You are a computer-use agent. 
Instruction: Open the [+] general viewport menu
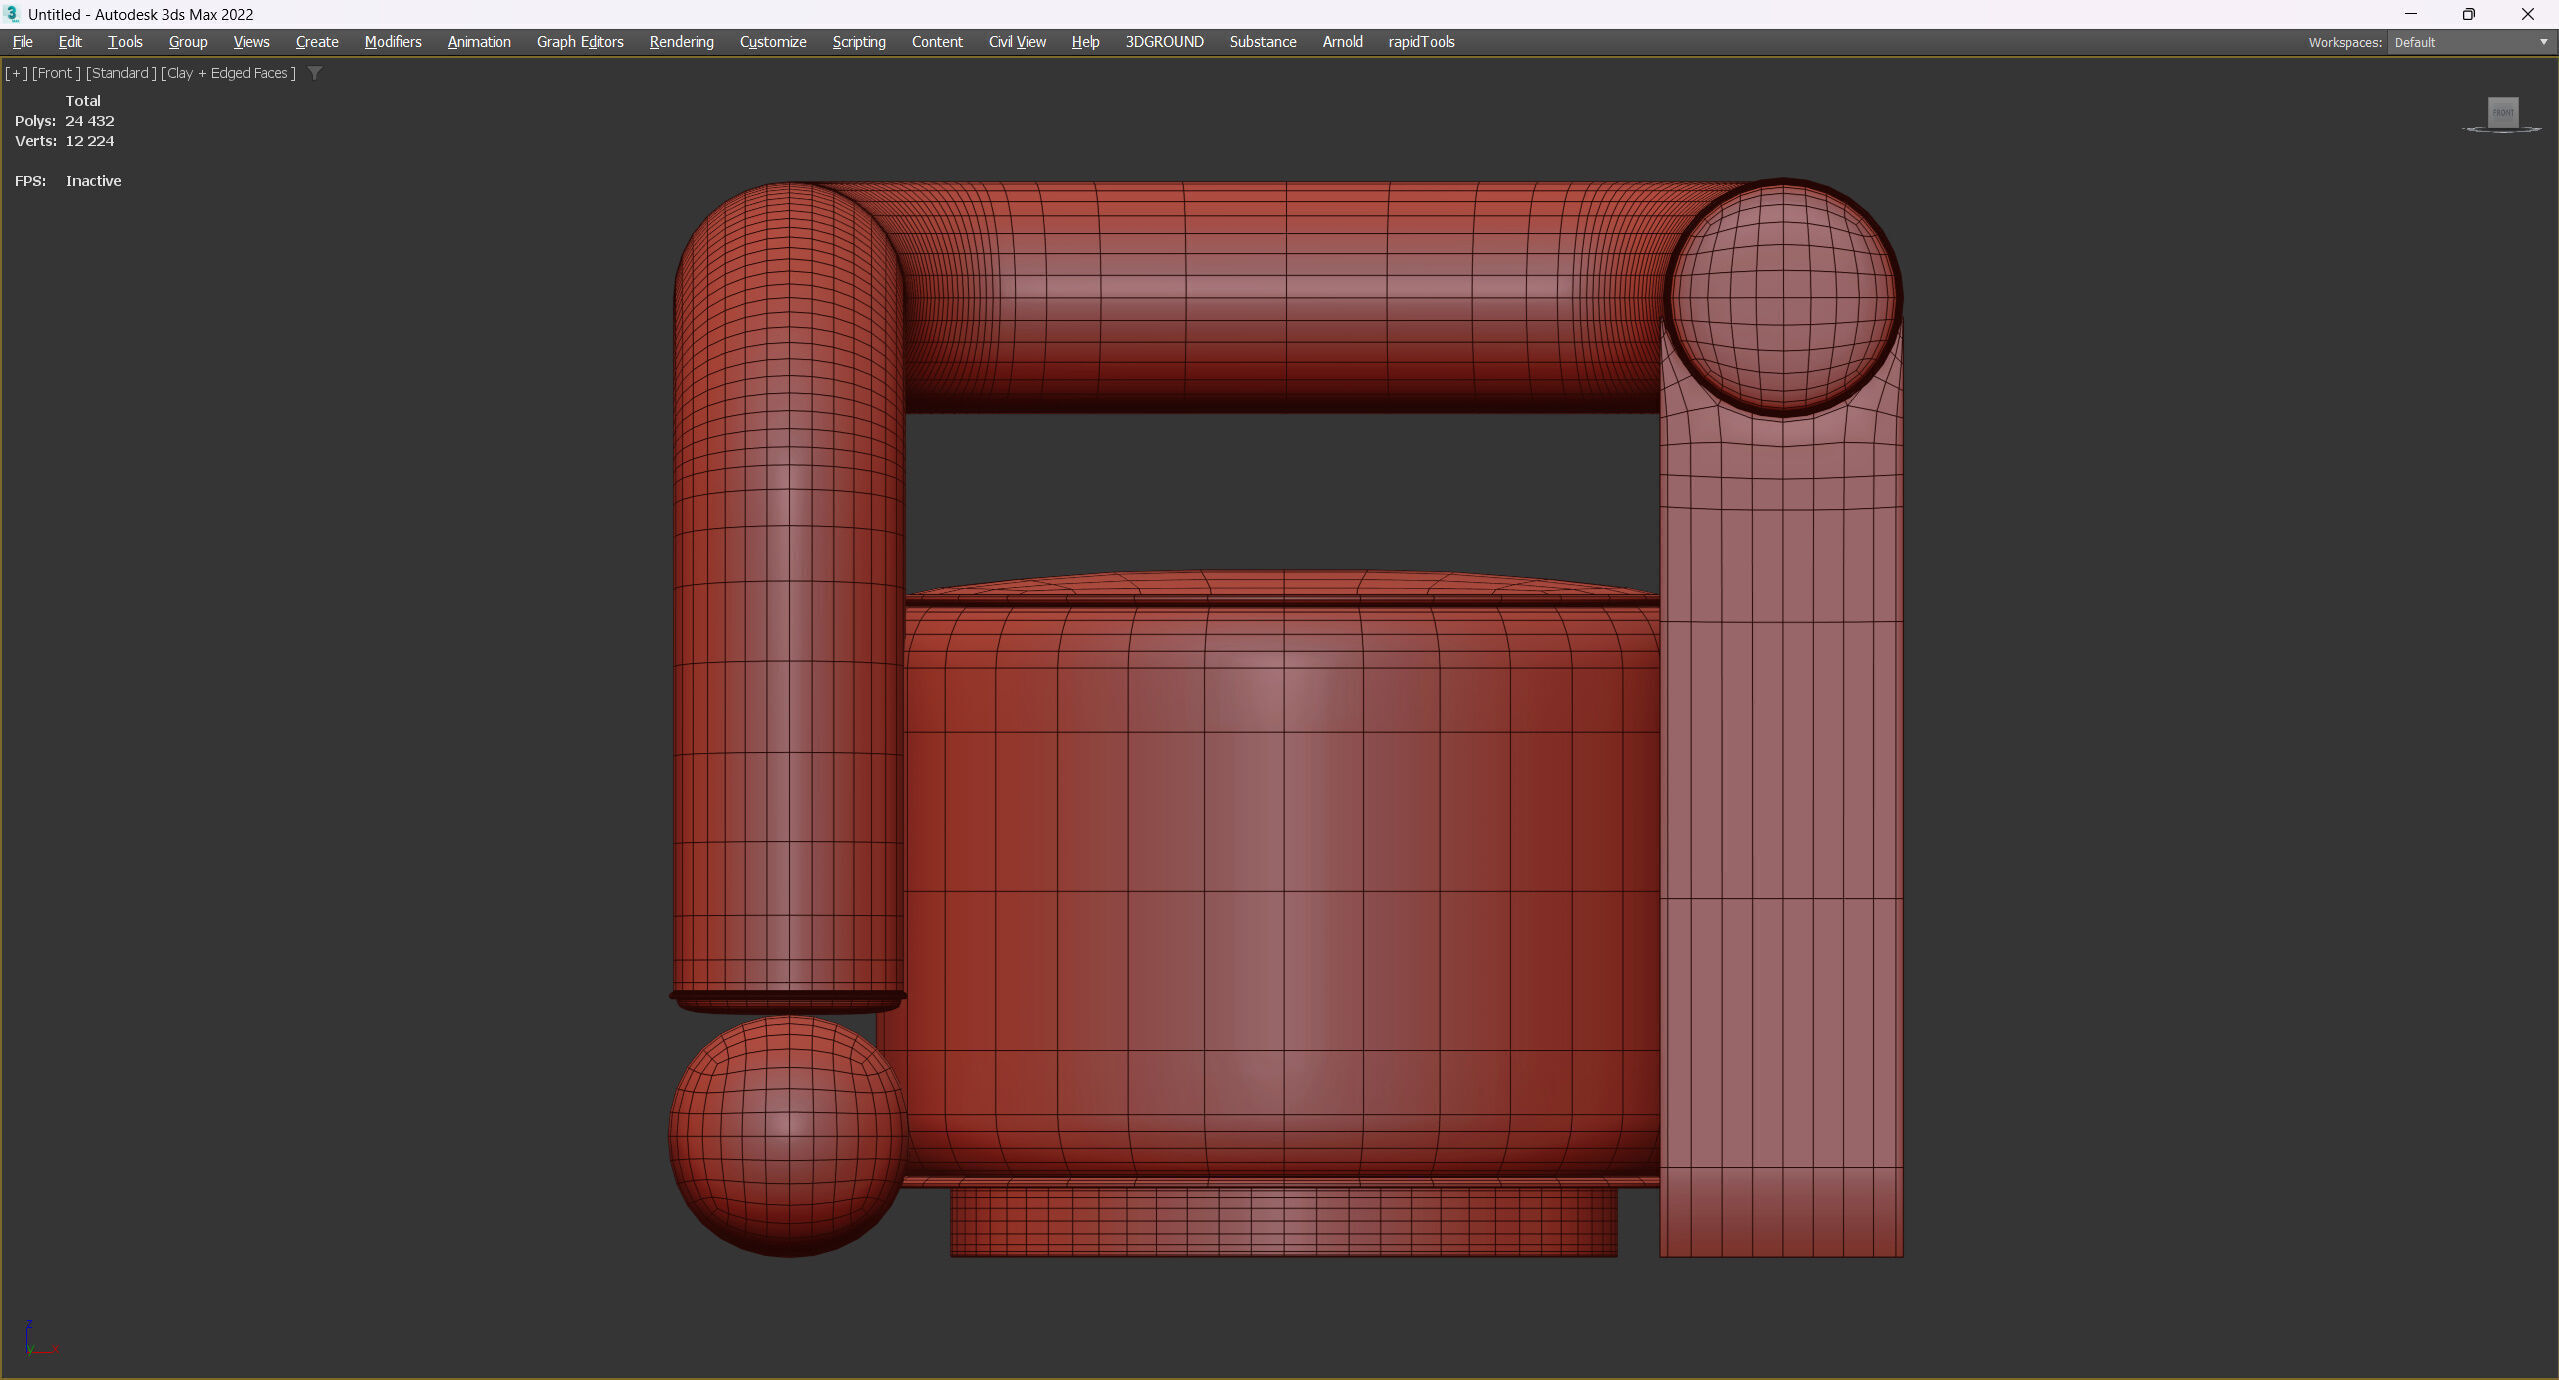(x=16, y=73)
